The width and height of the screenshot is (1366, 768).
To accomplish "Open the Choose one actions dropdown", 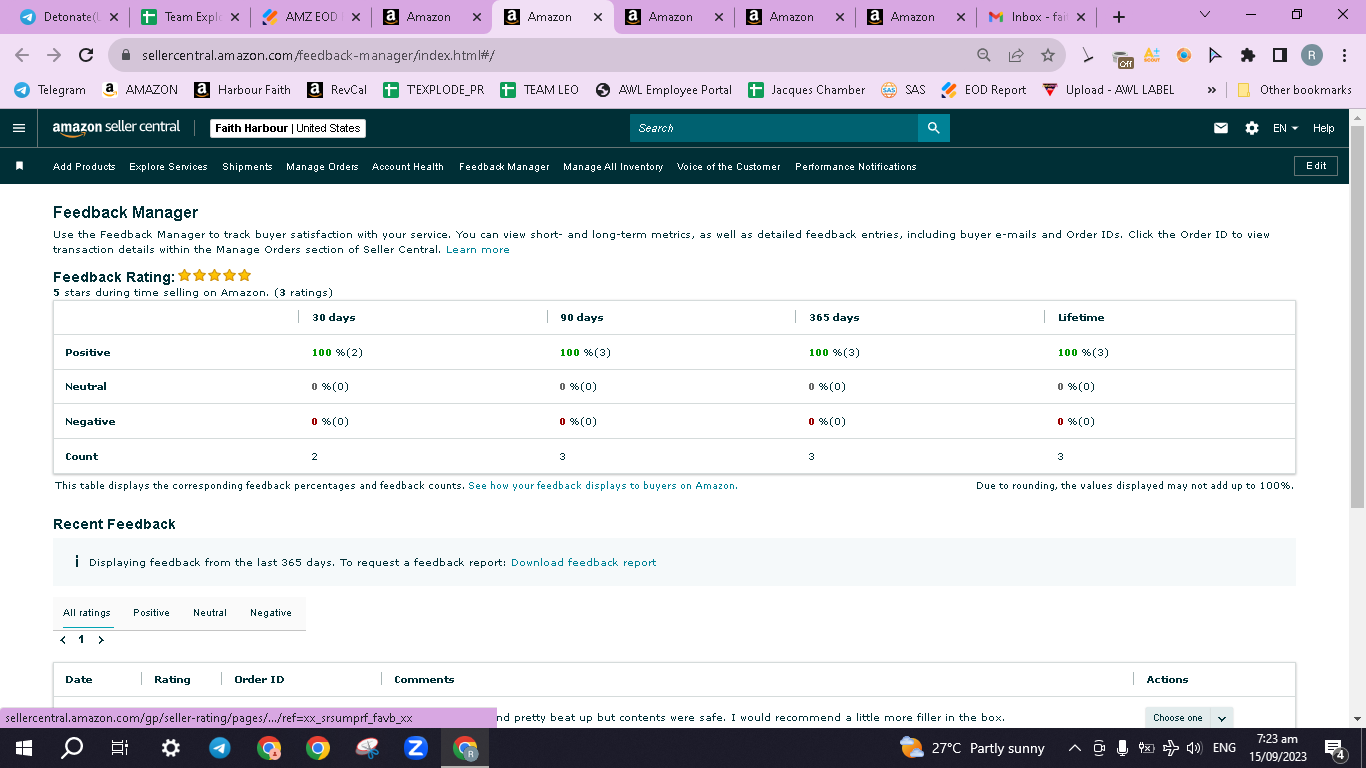I will (x=1188, y=718).
